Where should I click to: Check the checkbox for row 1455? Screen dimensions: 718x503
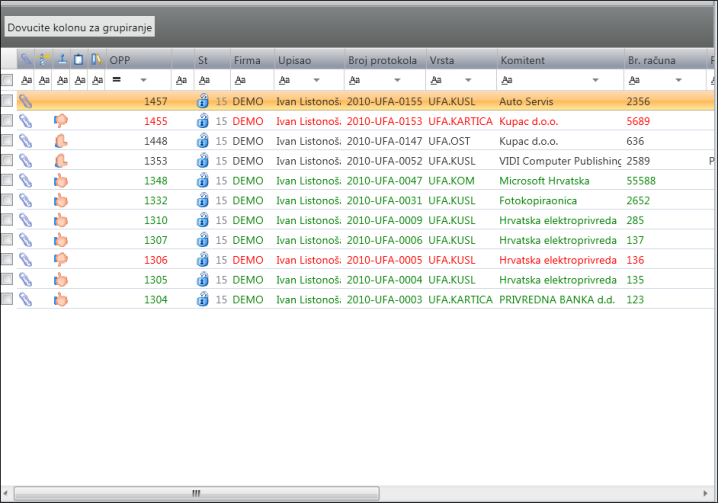point(7,120)
